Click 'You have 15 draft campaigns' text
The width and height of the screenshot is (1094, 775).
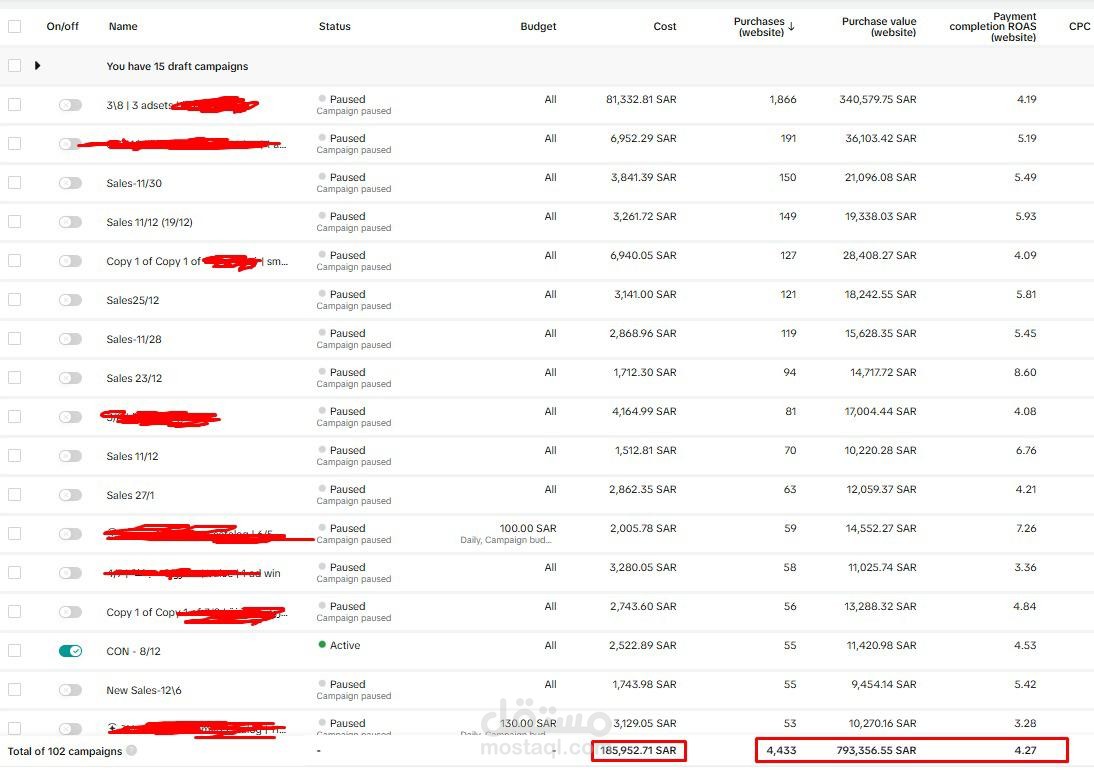click(x=177, y=66)
